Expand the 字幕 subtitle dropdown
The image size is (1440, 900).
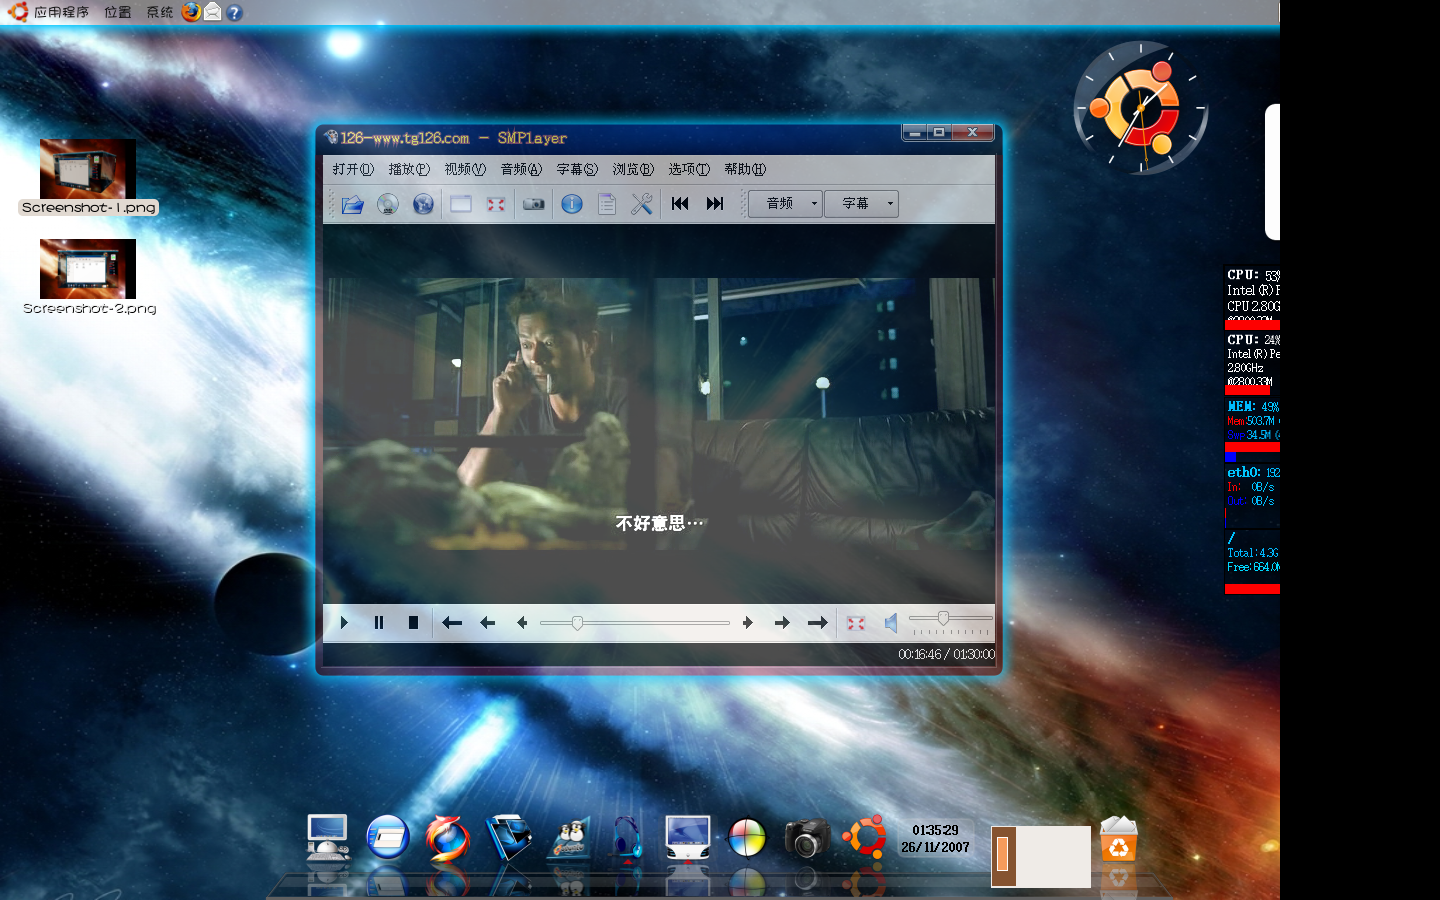[861, 204]
